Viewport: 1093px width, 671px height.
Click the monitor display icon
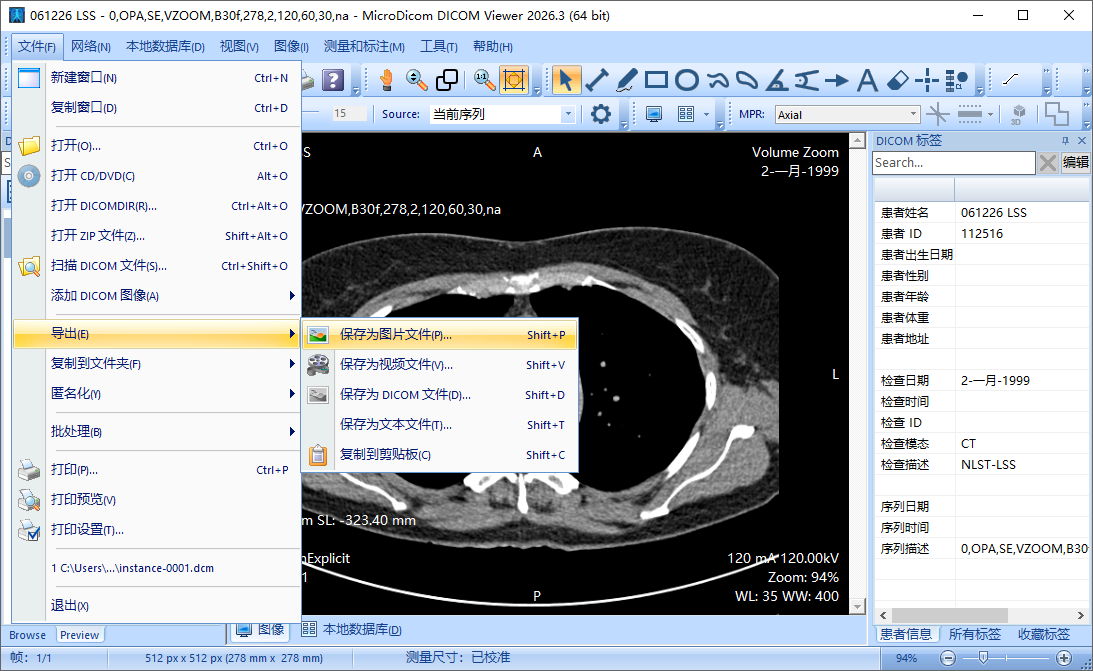pos(654,114)
